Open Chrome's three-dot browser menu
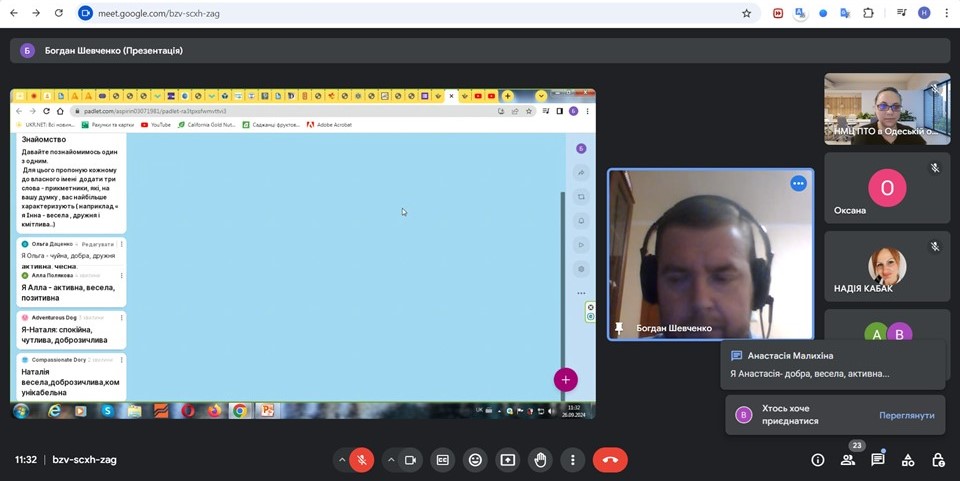 click(x=946, y=13)
